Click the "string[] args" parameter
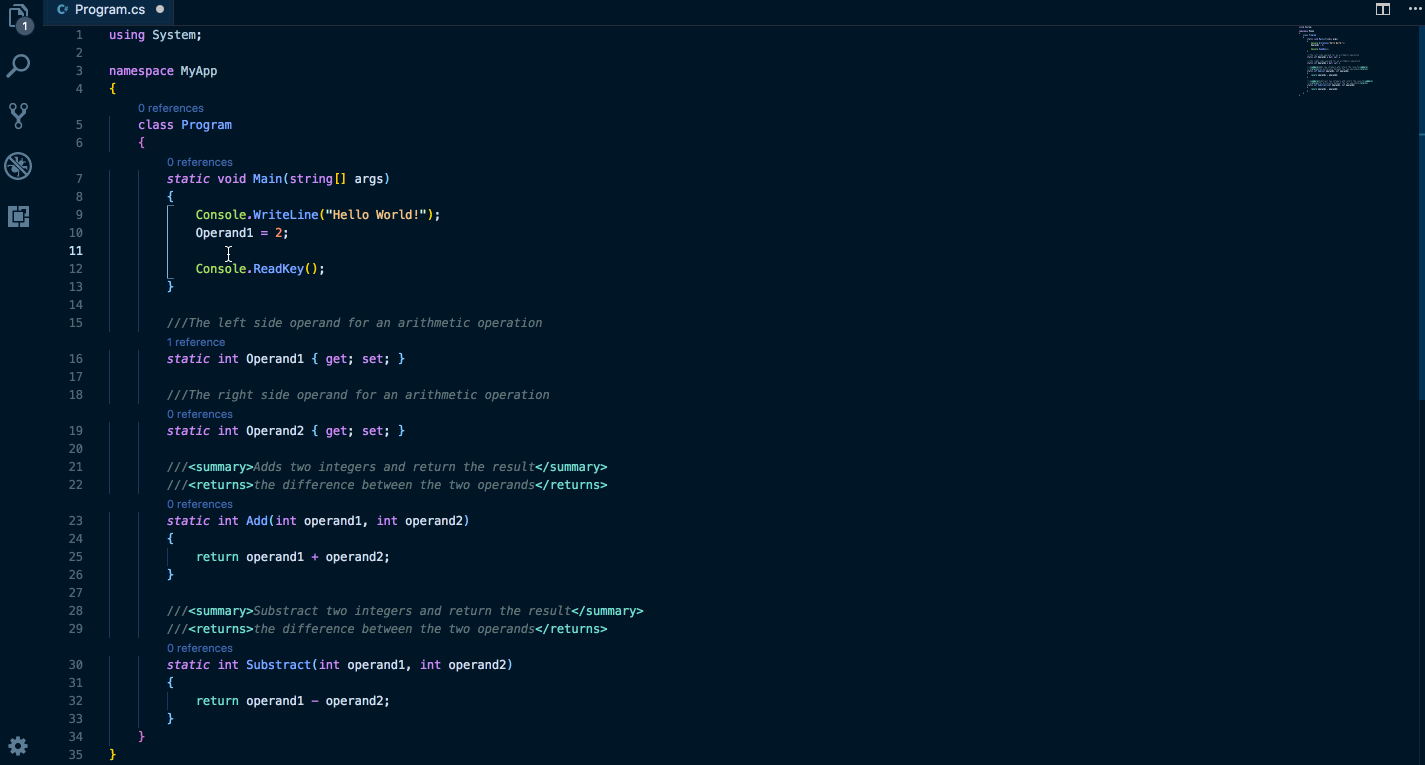Viewport: 1425px width, 765px height. tap(336, 179)
